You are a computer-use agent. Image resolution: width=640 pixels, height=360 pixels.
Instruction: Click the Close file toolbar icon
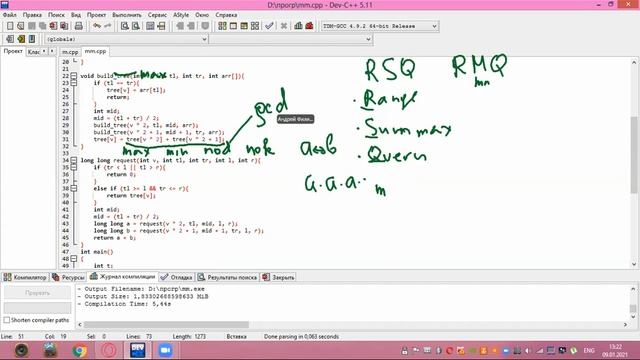[53, 26]
